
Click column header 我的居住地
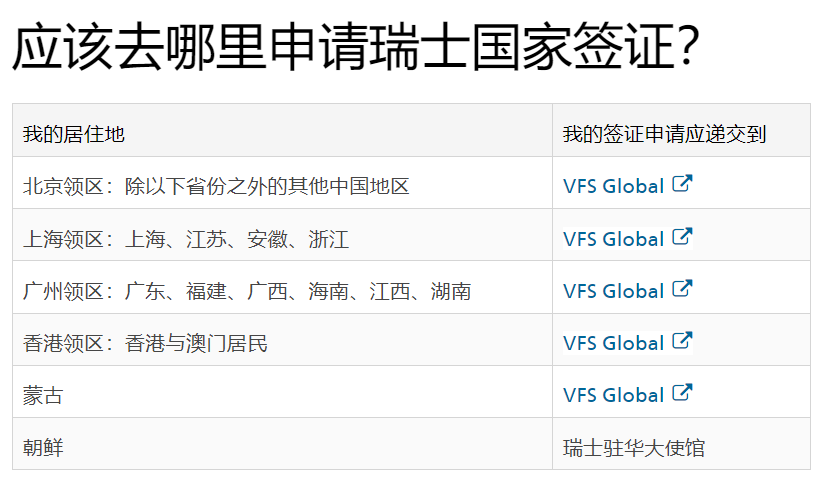click(282, 130)
